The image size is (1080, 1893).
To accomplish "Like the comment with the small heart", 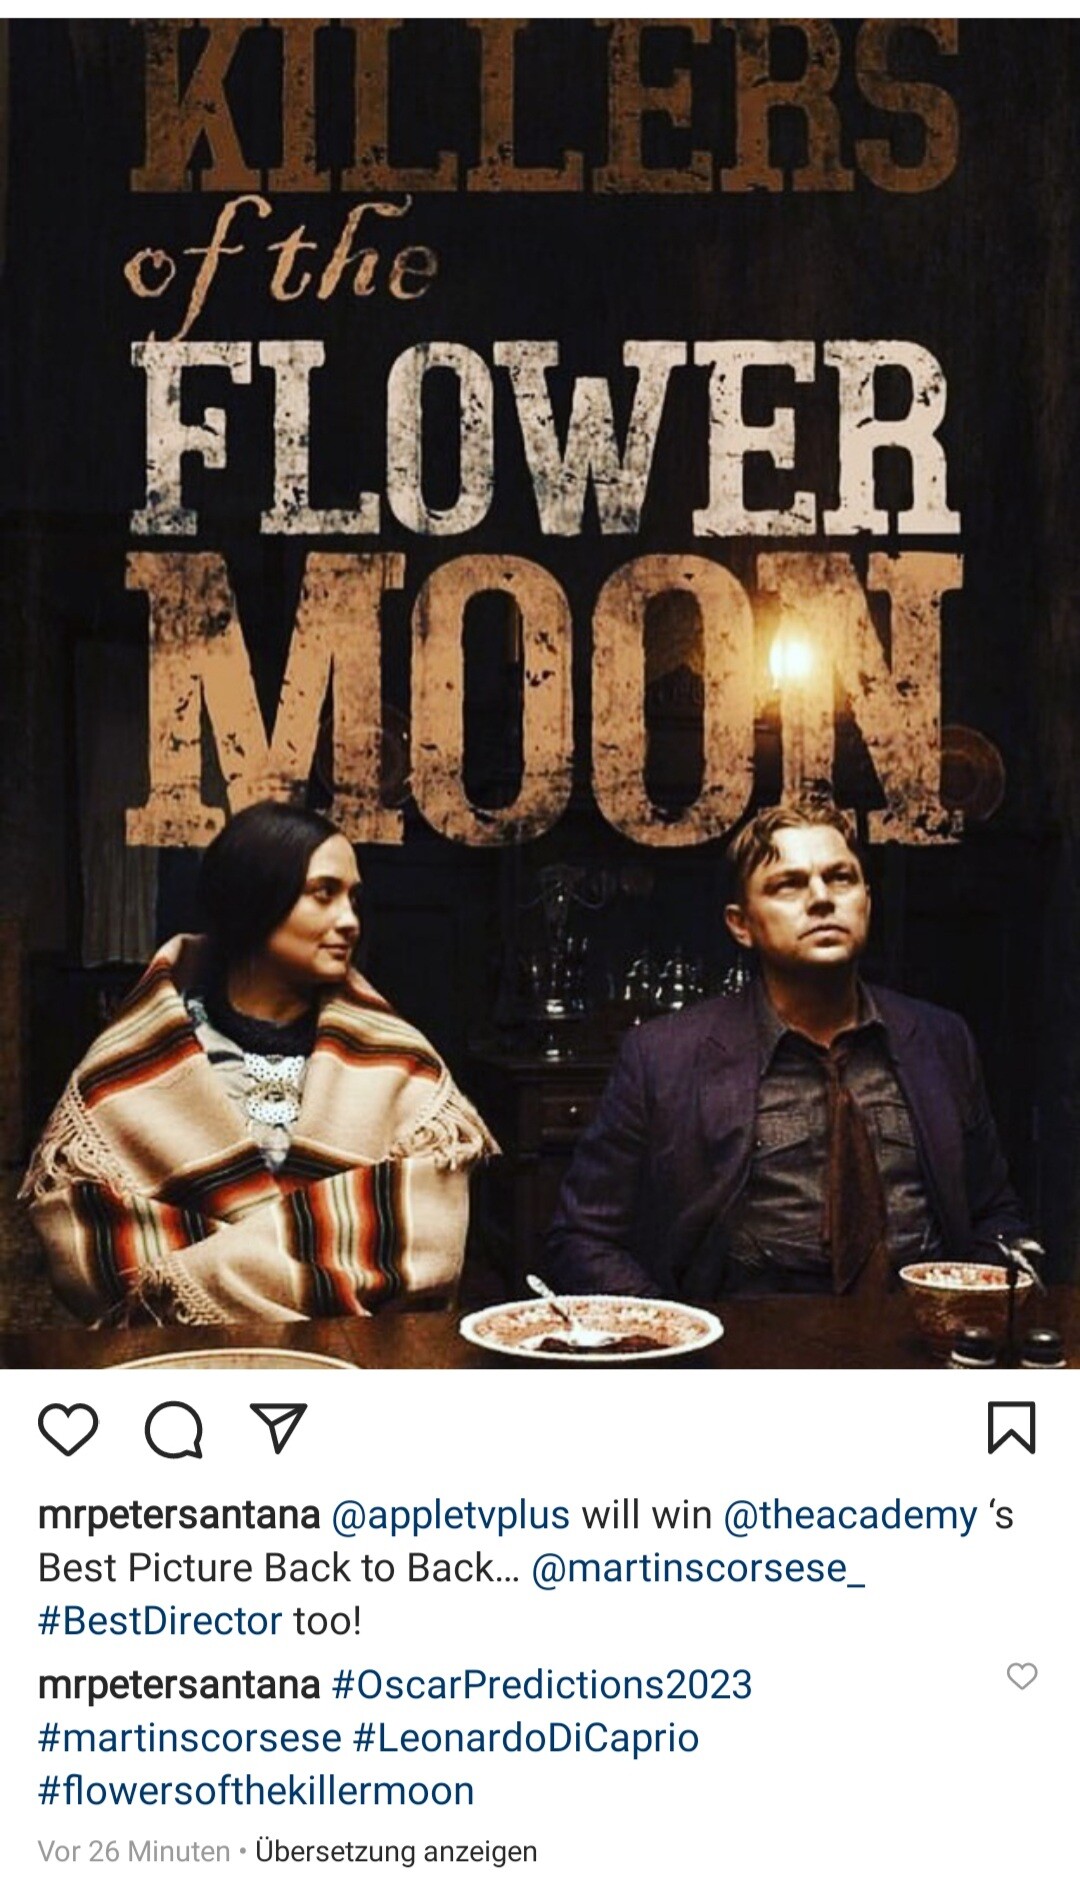I will (1022, 1676).
